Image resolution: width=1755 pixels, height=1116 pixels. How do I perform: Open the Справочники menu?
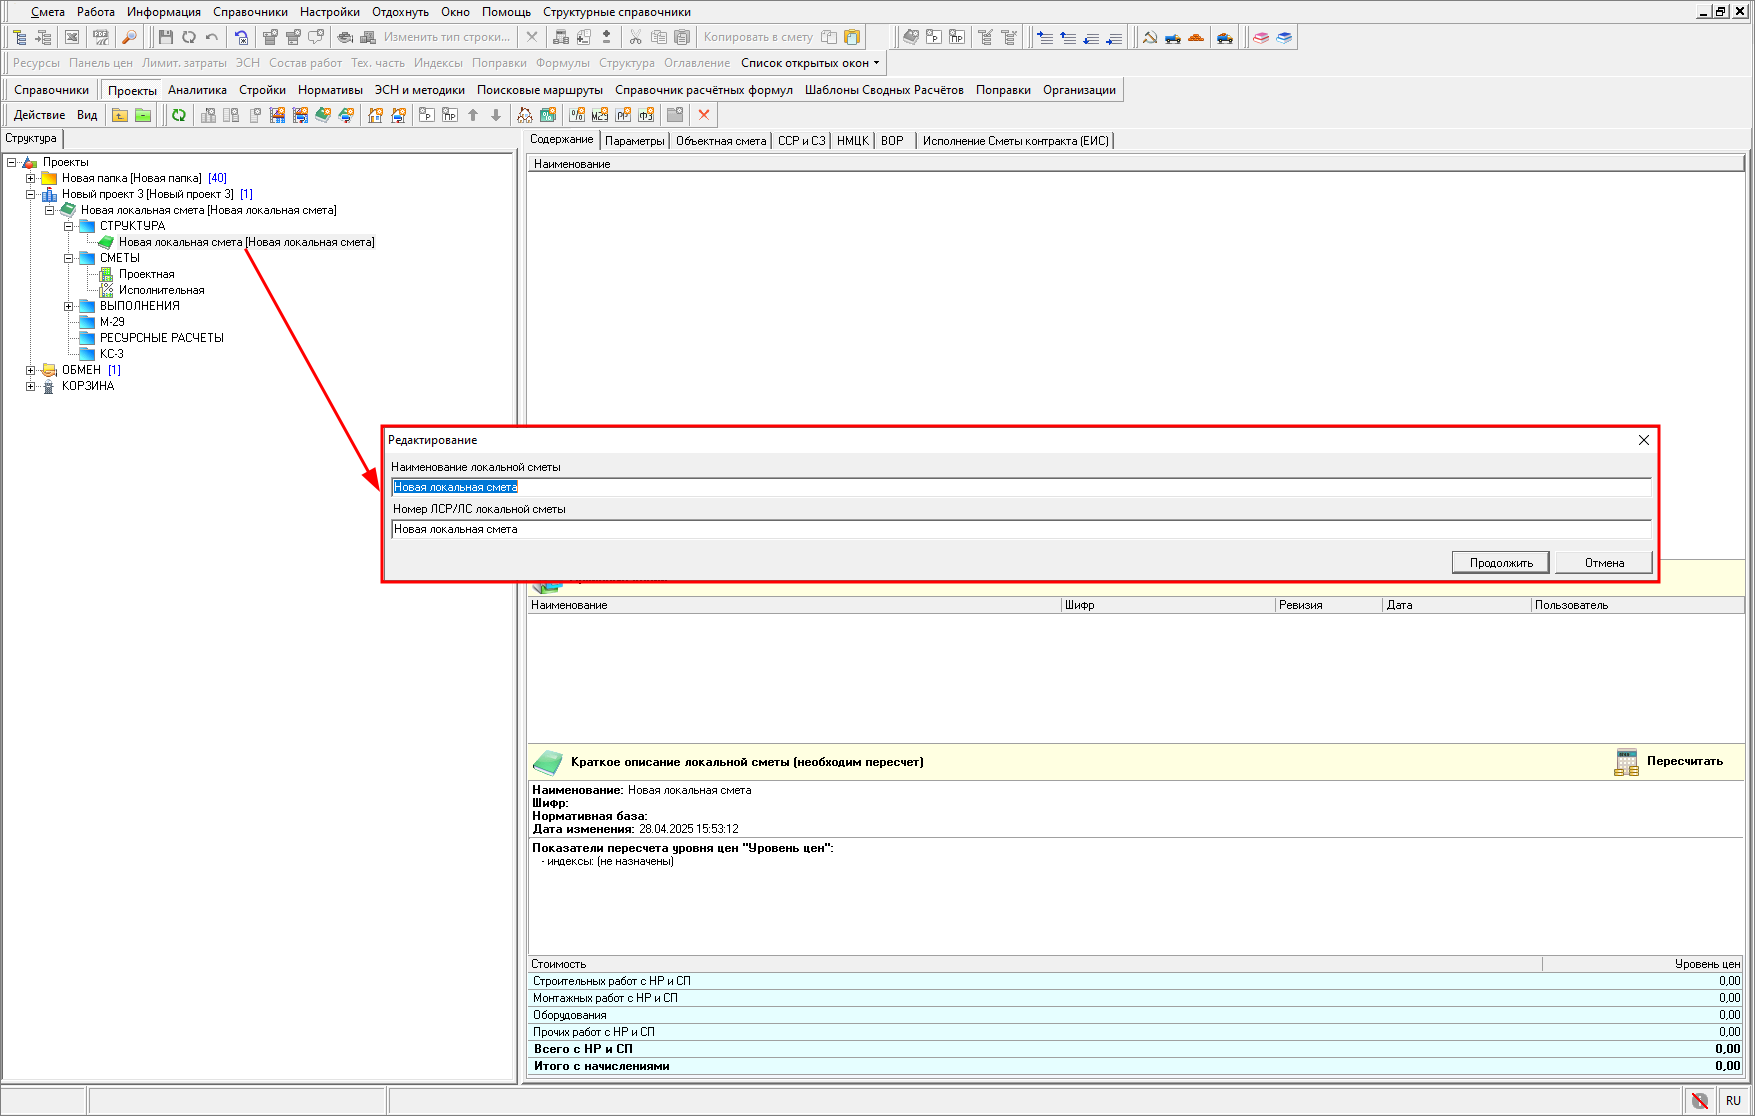pos(250,12)
